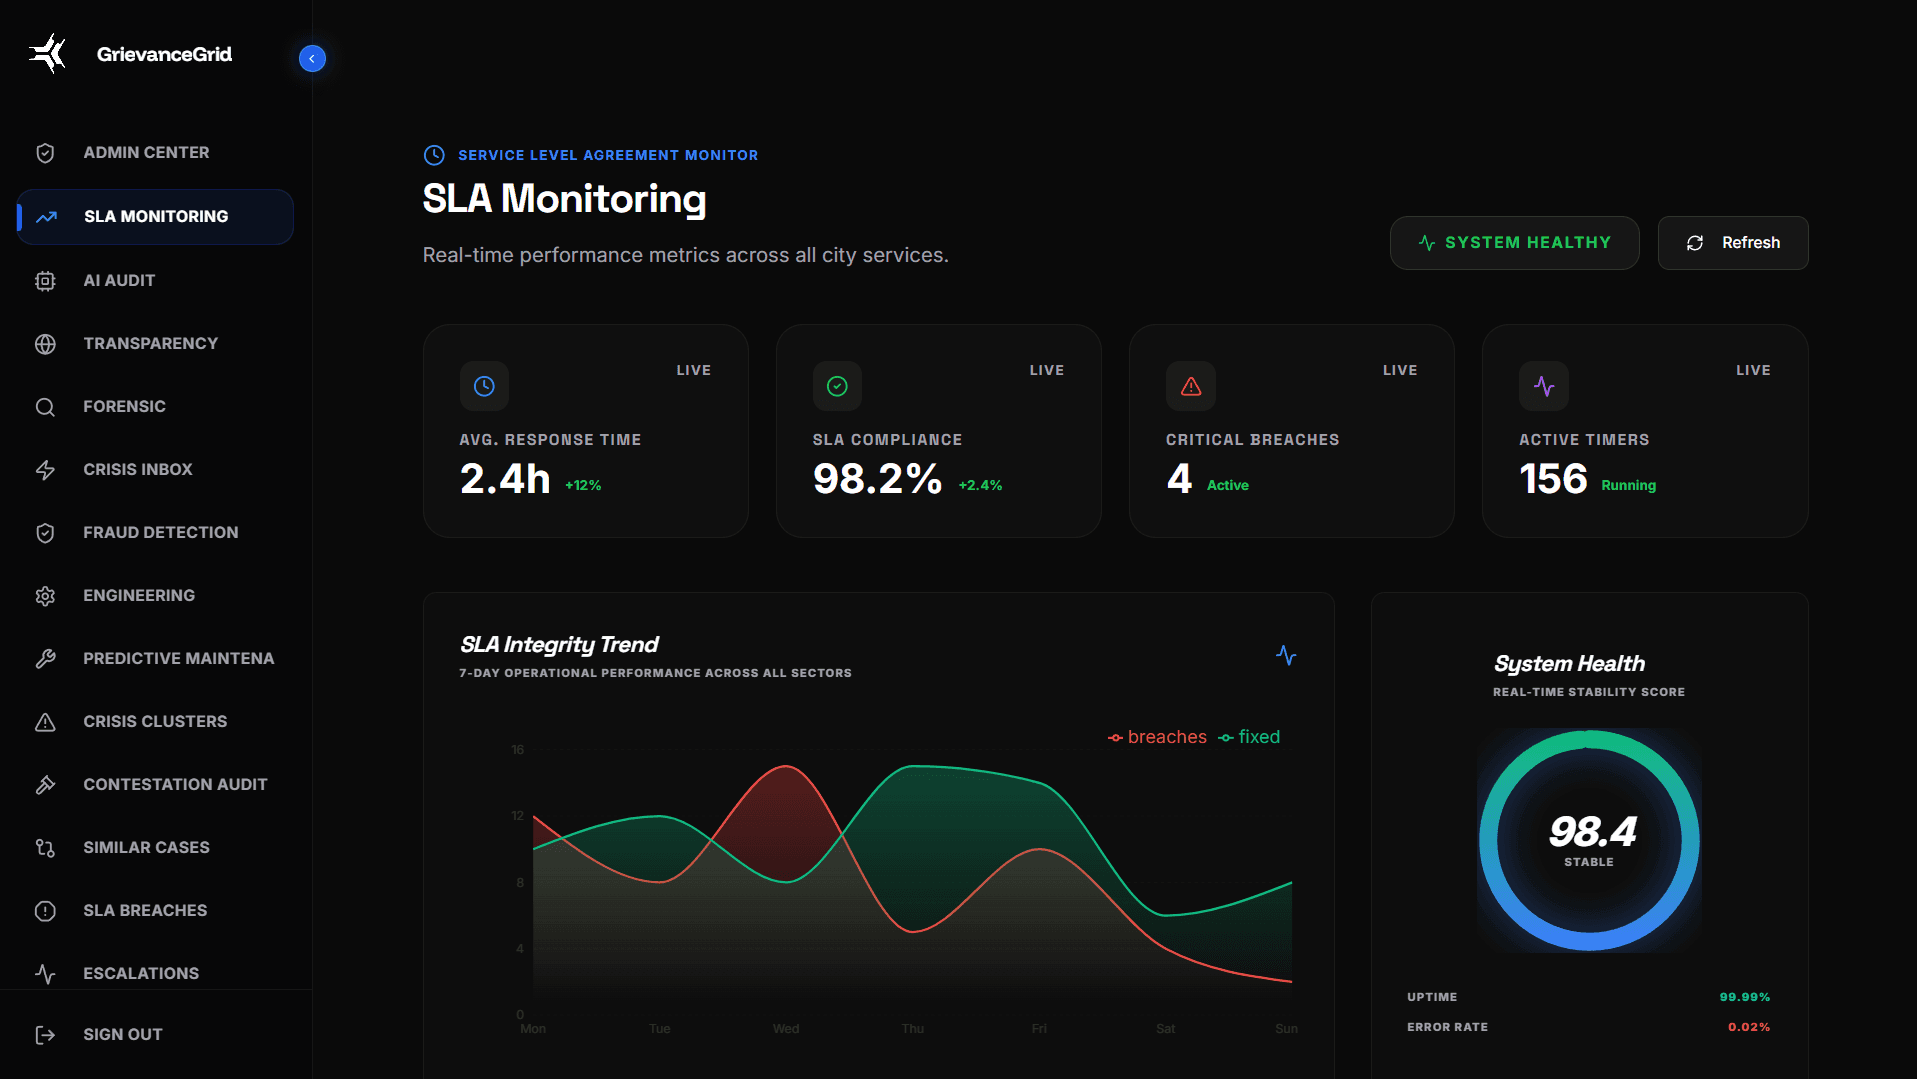
Task: Open the SLA Breaches page
Action: click(155, 911)
